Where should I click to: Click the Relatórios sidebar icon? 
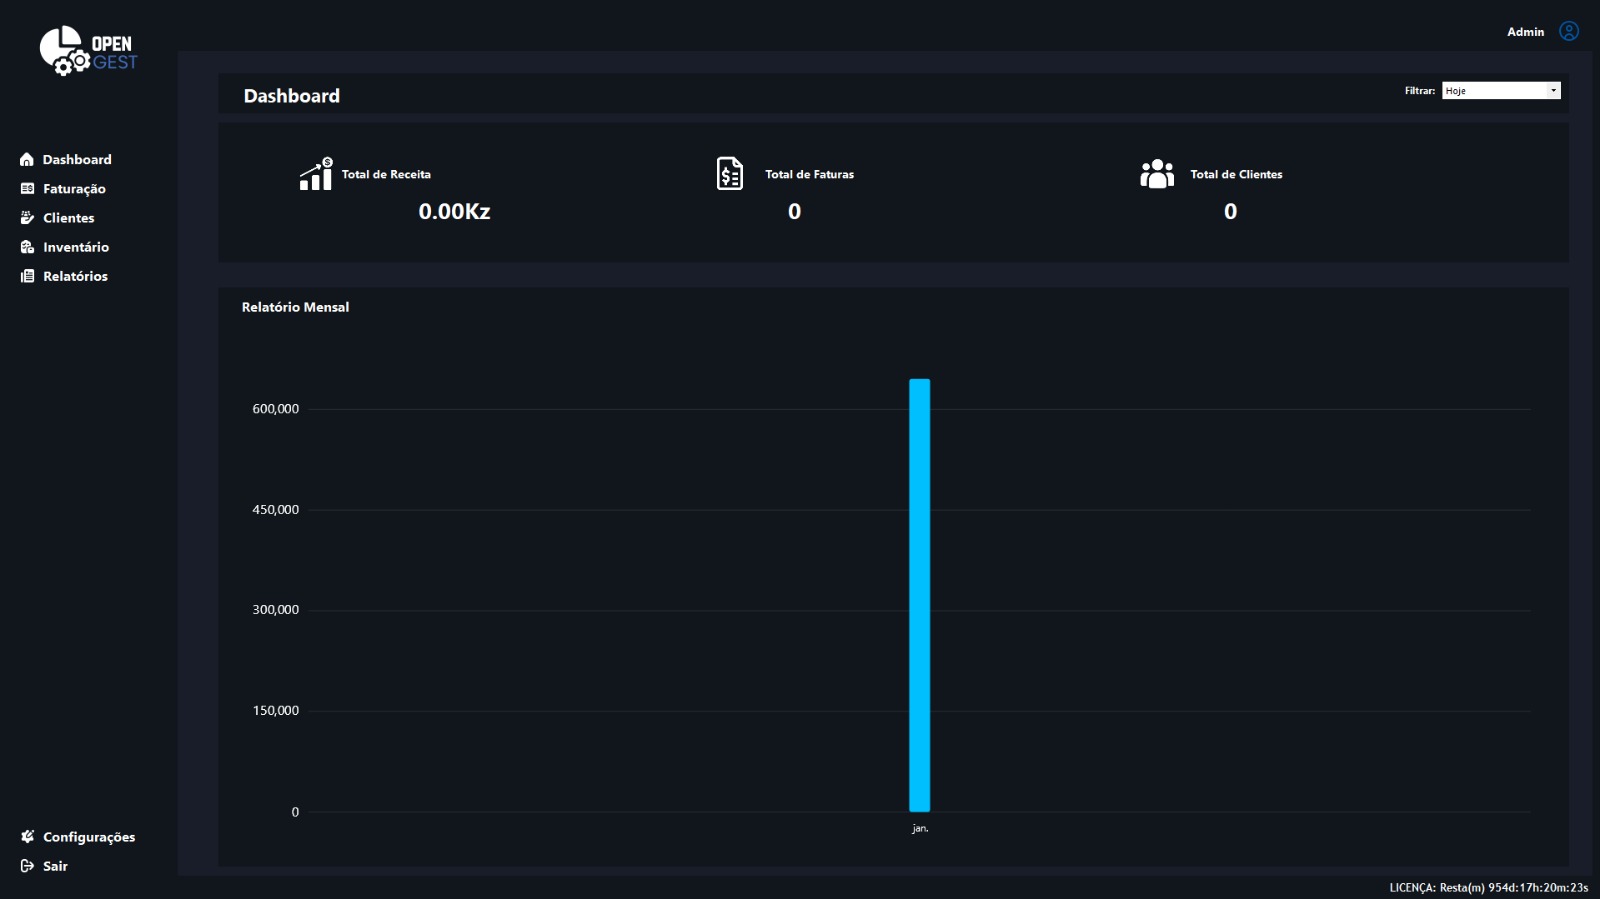(27, 276)
